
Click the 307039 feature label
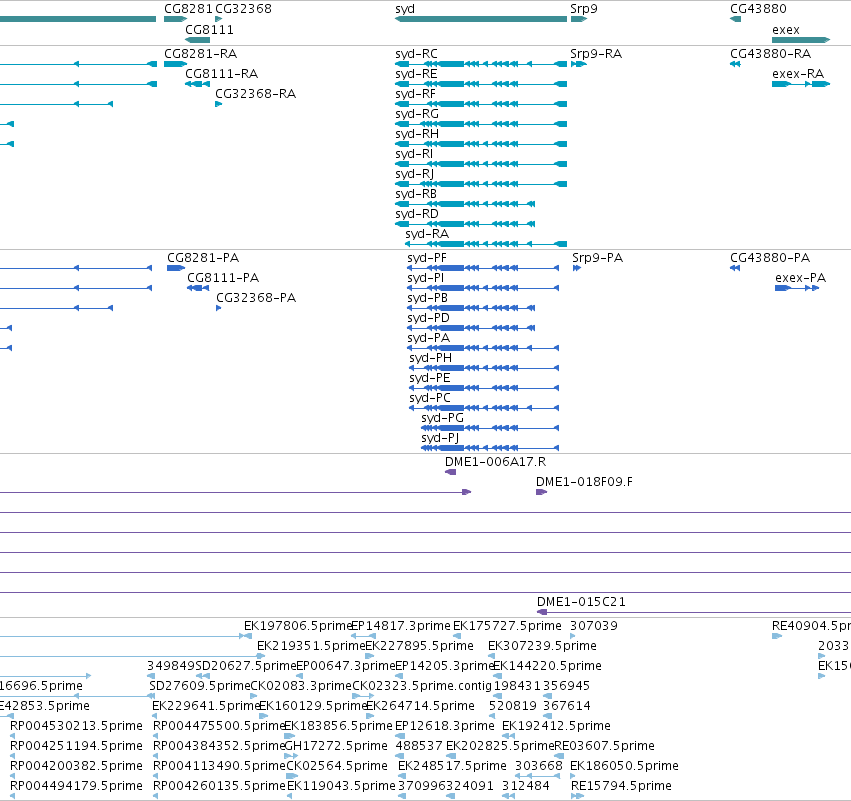(594, 626)
